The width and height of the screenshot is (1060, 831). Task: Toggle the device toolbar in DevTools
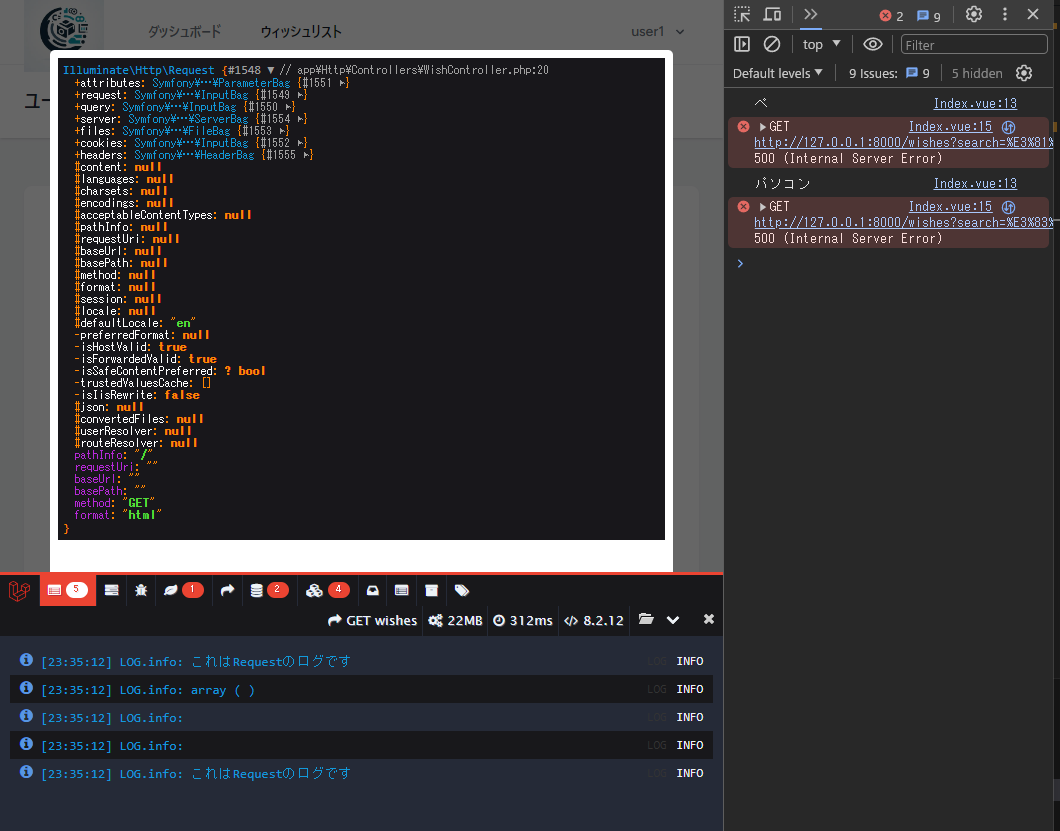pyautogui.click(x=772, y=15)
